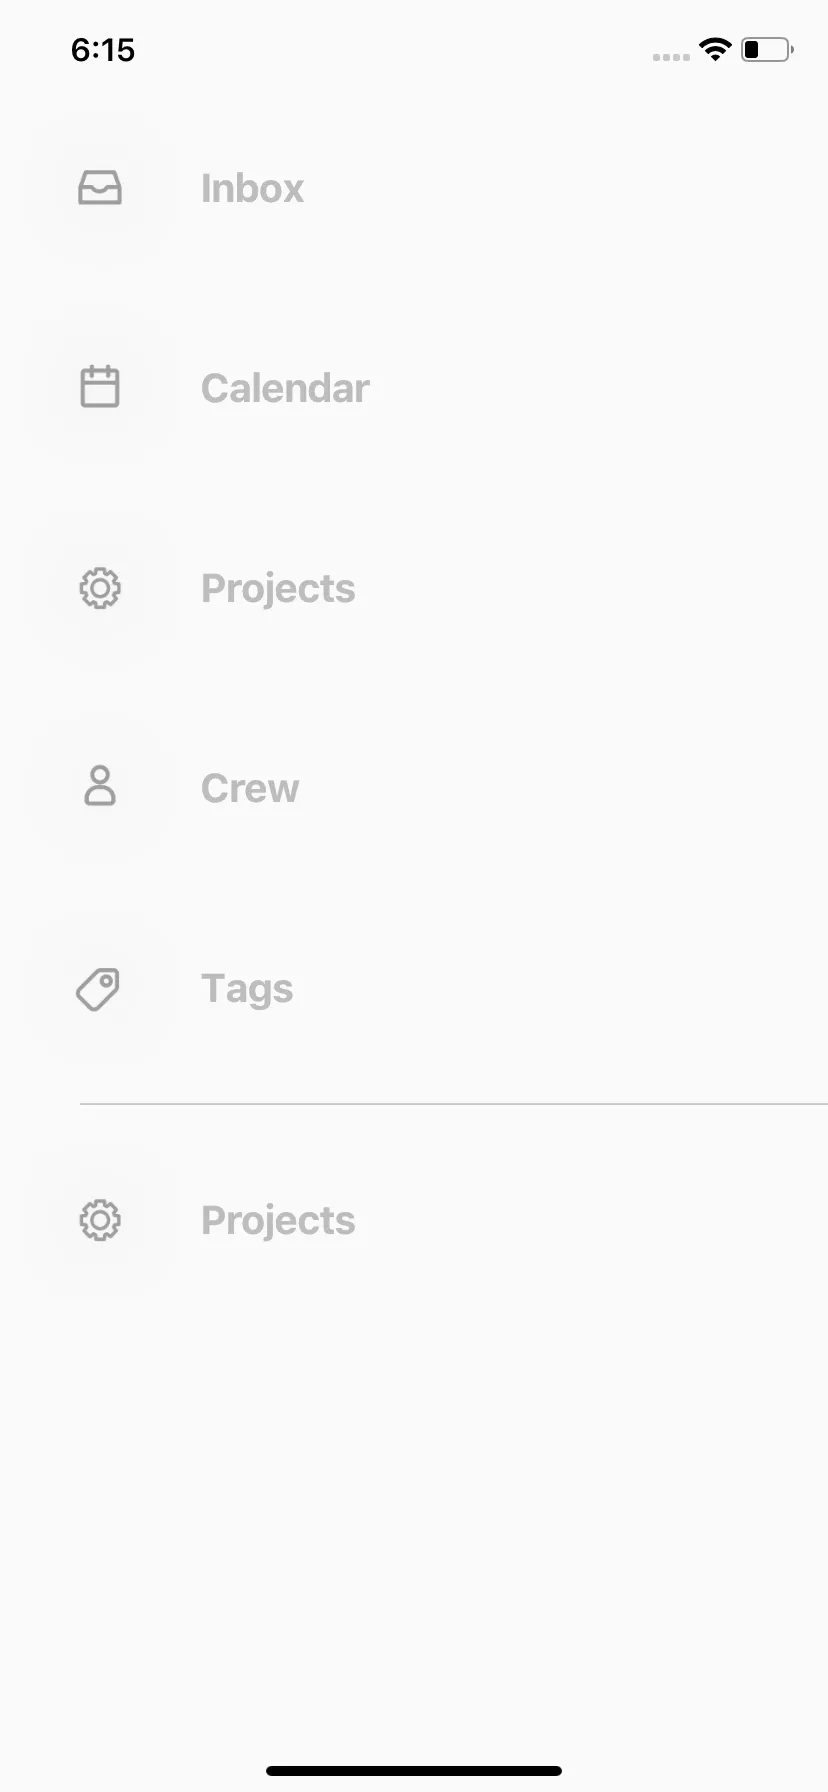828x1792 pixels.
Task: Tap the Calendar icon
Action: coord(100,388)
